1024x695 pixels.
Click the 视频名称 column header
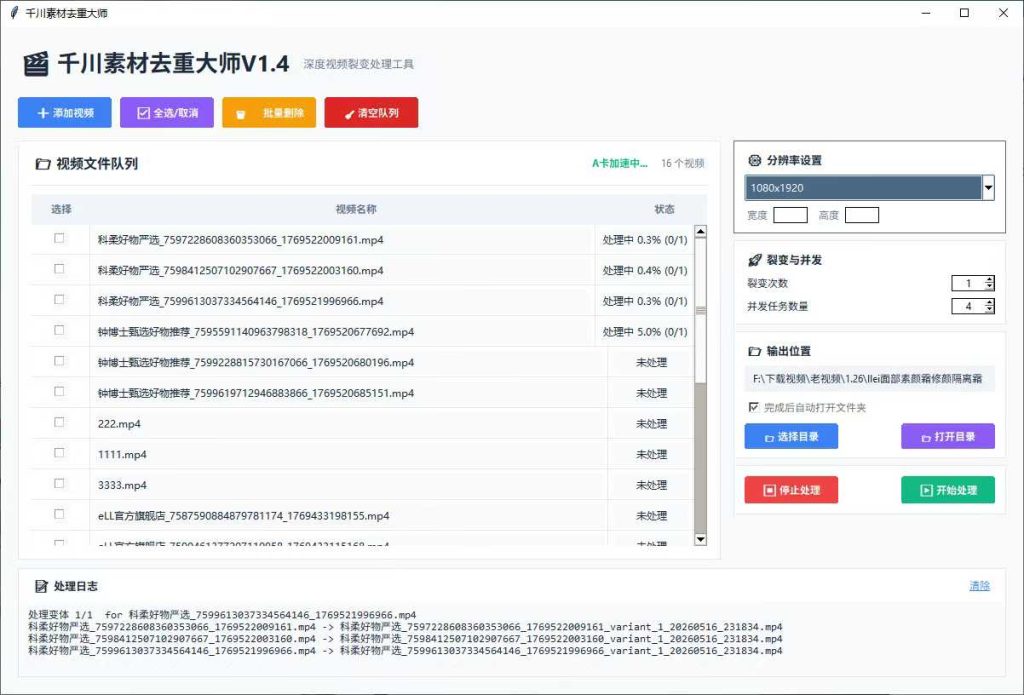(356, 209)
